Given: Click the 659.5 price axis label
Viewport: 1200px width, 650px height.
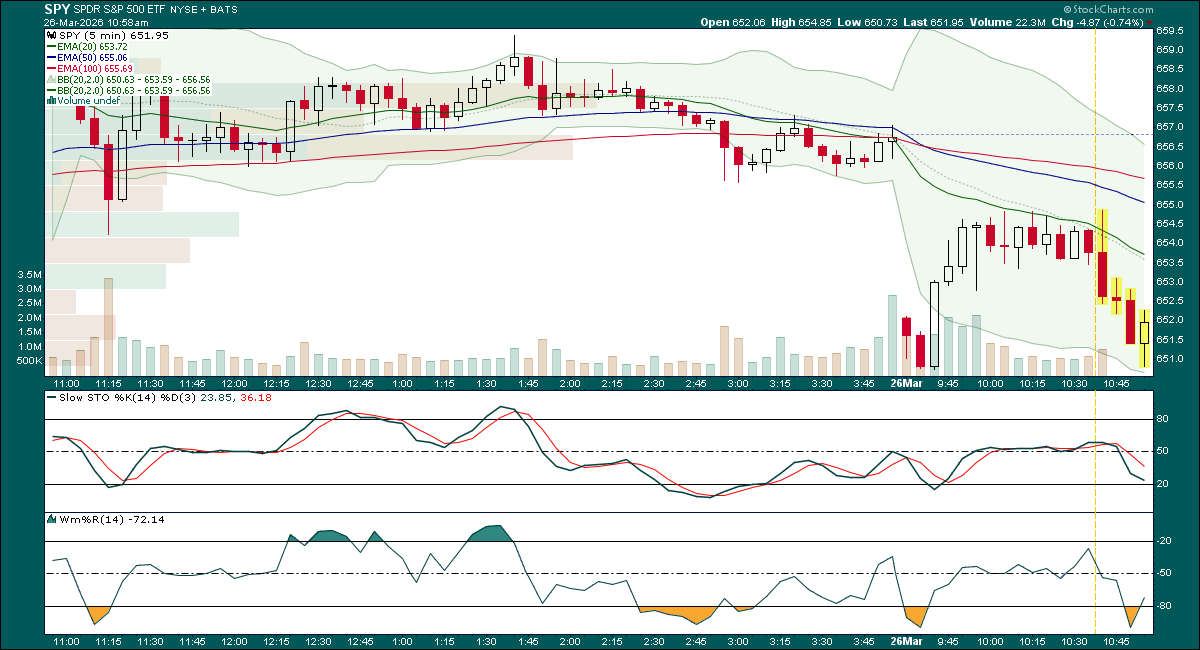Looking at the screenshot, I should coord(1172,31).
